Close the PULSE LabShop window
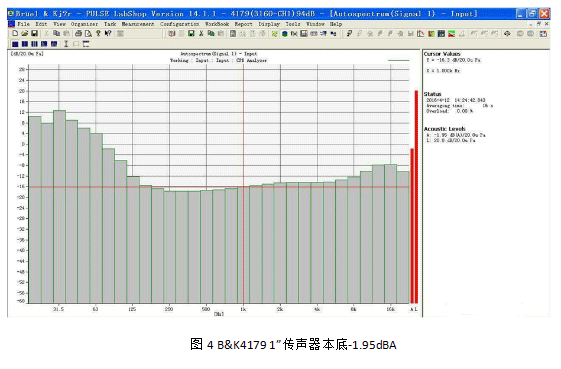 click(x=544, y=14)
